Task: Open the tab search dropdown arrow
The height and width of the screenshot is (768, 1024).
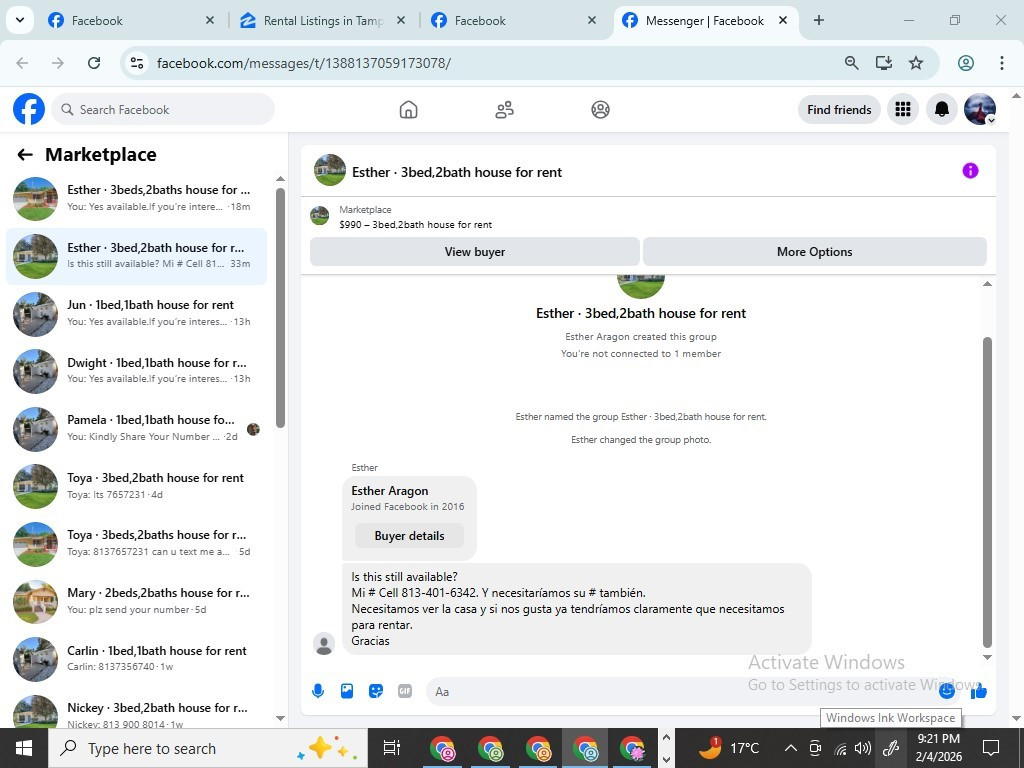Action: (20, 20)
